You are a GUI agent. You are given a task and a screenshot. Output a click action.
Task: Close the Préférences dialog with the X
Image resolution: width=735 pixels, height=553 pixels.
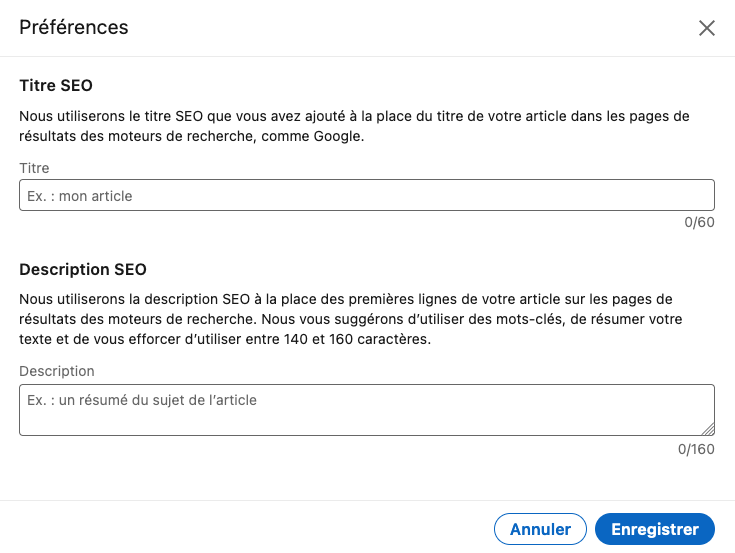click(707, 28)
